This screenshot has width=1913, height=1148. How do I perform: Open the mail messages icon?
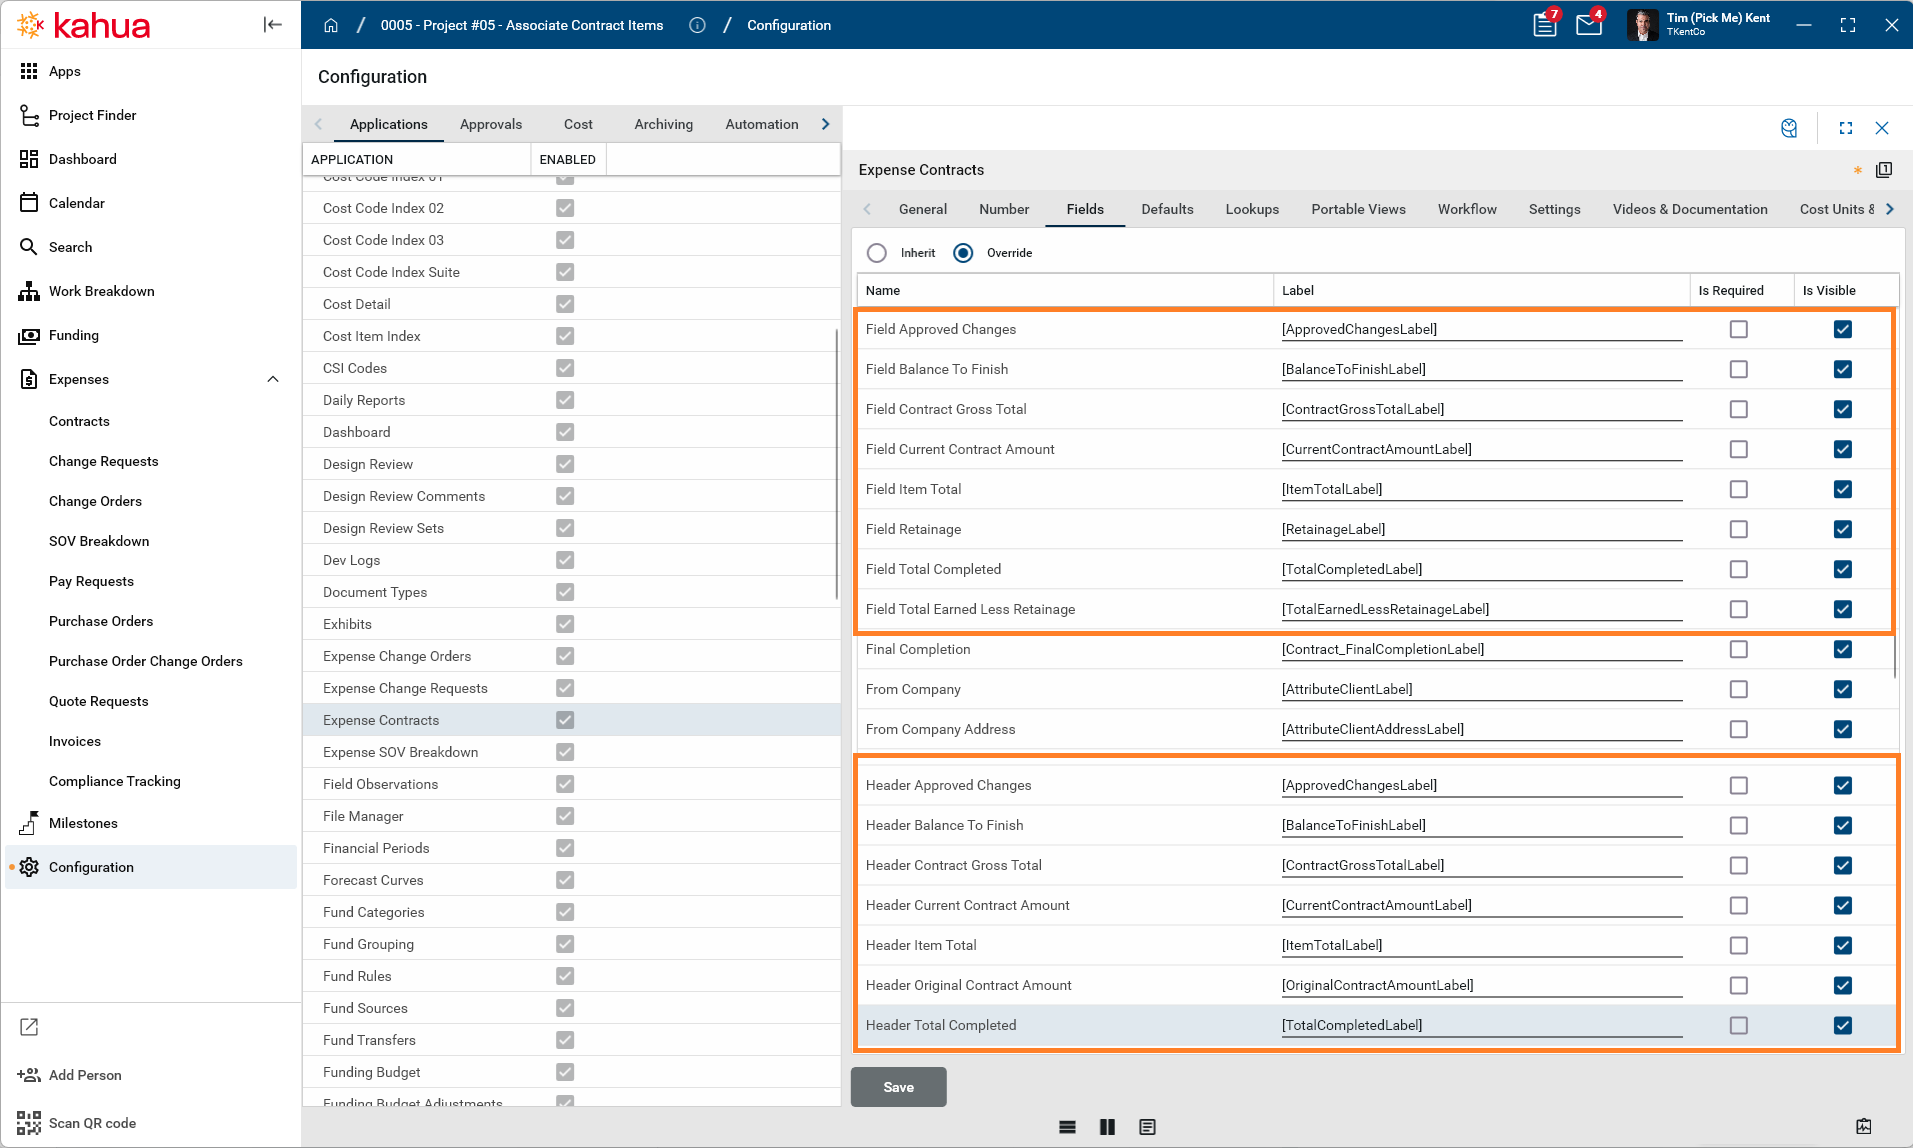(1588, 25)
